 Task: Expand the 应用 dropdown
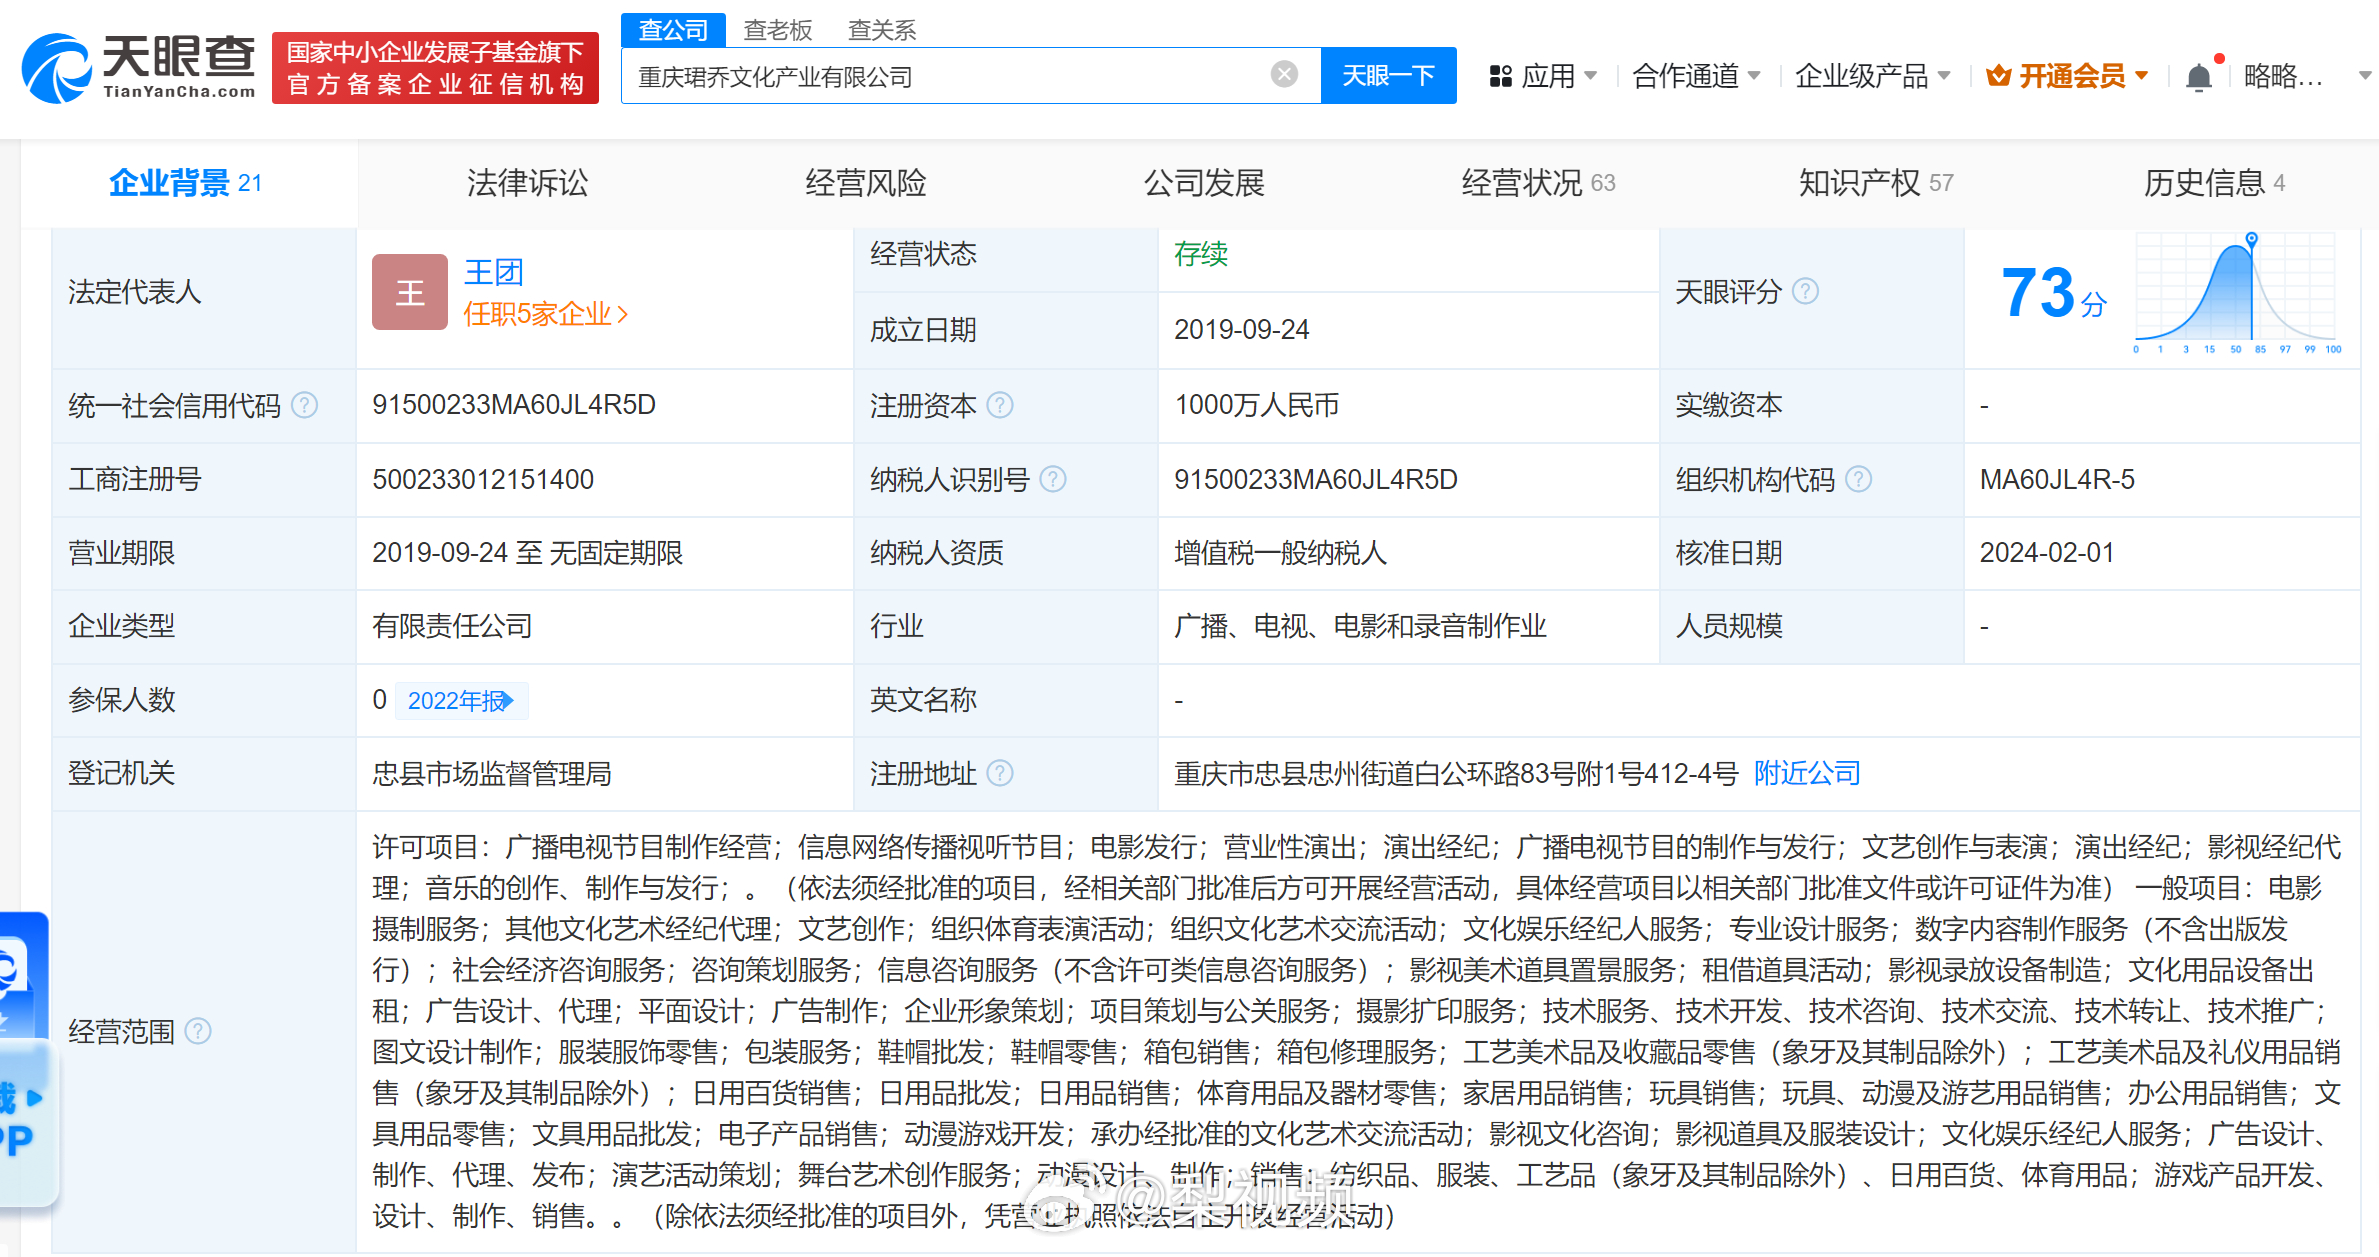click(x=1591, y=76)
